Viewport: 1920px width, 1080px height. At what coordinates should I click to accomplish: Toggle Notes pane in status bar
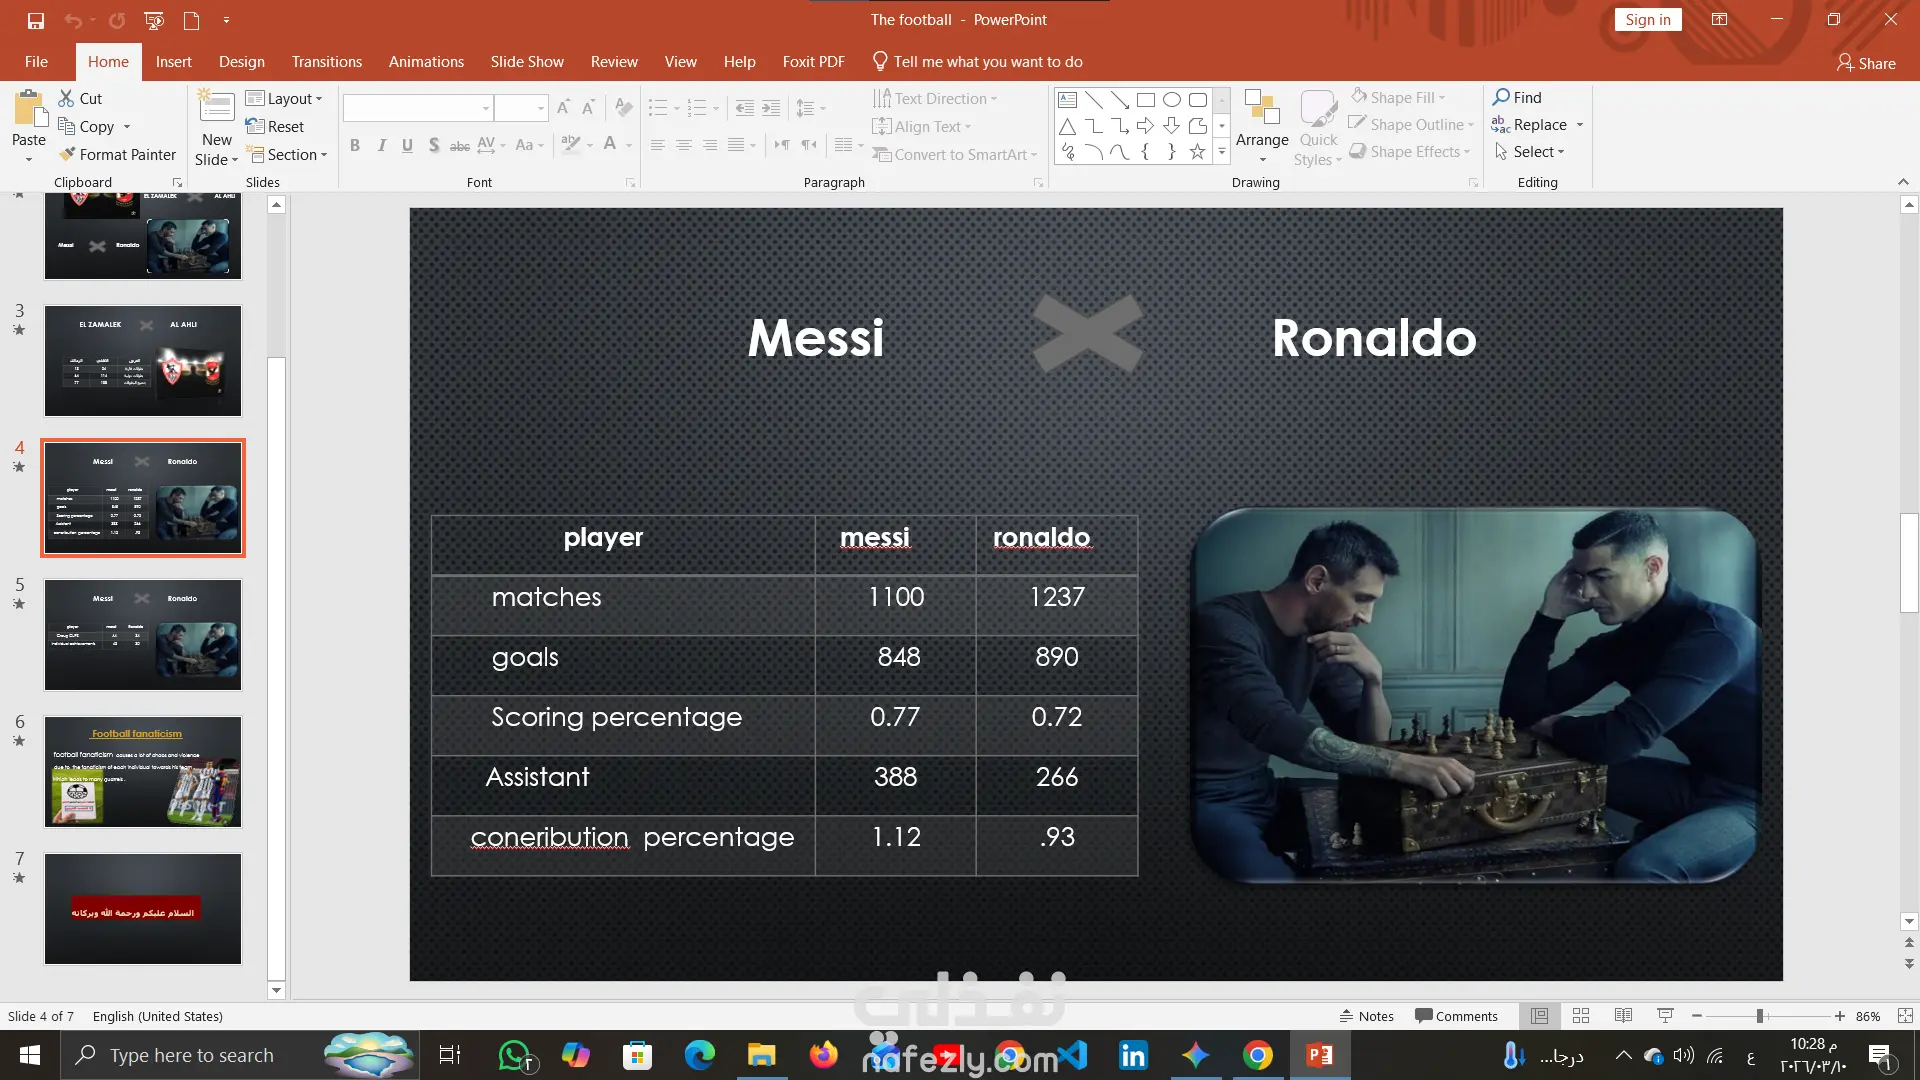1366,1016
